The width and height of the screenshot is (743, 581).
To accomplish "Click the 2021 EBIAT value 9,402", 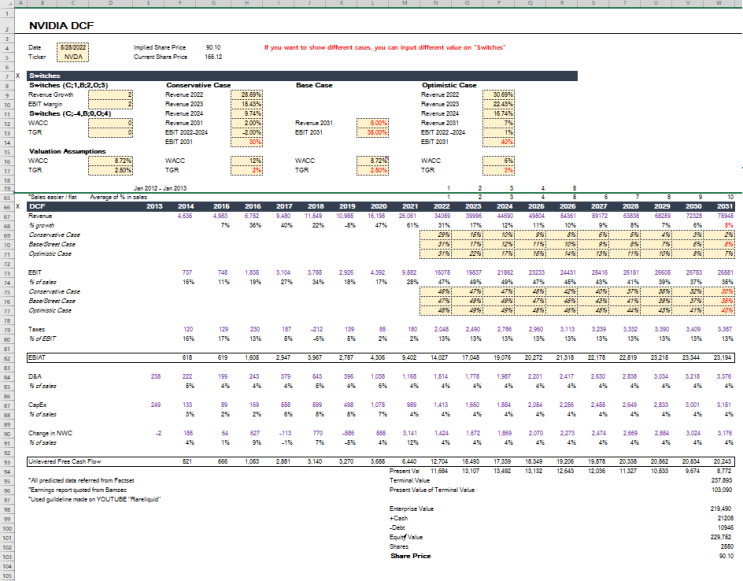I will 409,358.
